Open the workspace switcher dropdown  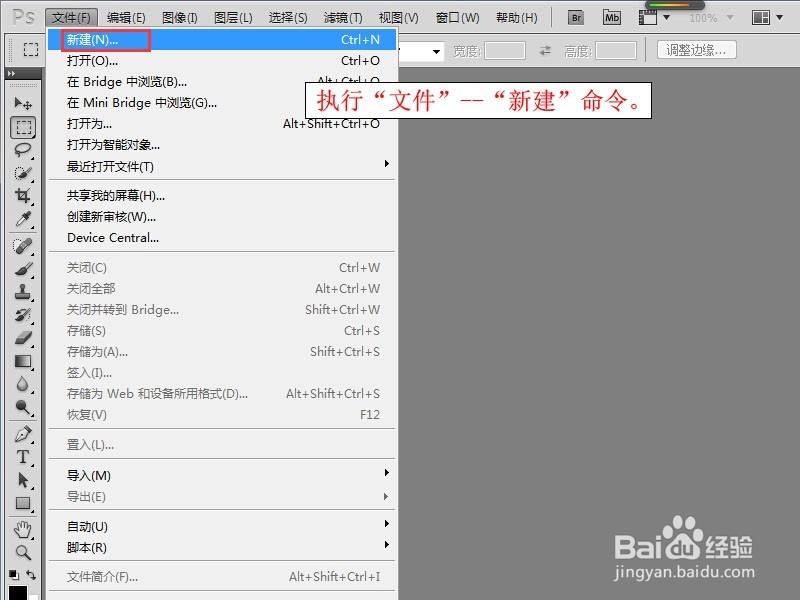(x=766, y=16)
